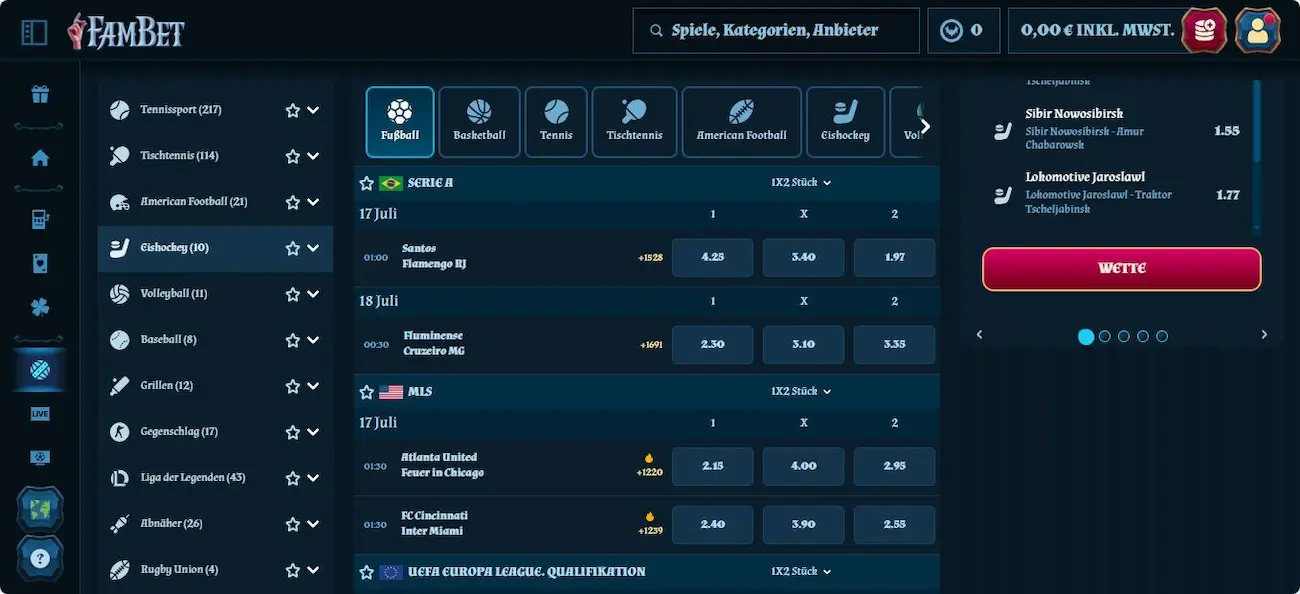Focus the Spiele, Kategorien, Anbieter search field
The width and height of the screenshot is (1300, 594).
(x=776, y=31)
